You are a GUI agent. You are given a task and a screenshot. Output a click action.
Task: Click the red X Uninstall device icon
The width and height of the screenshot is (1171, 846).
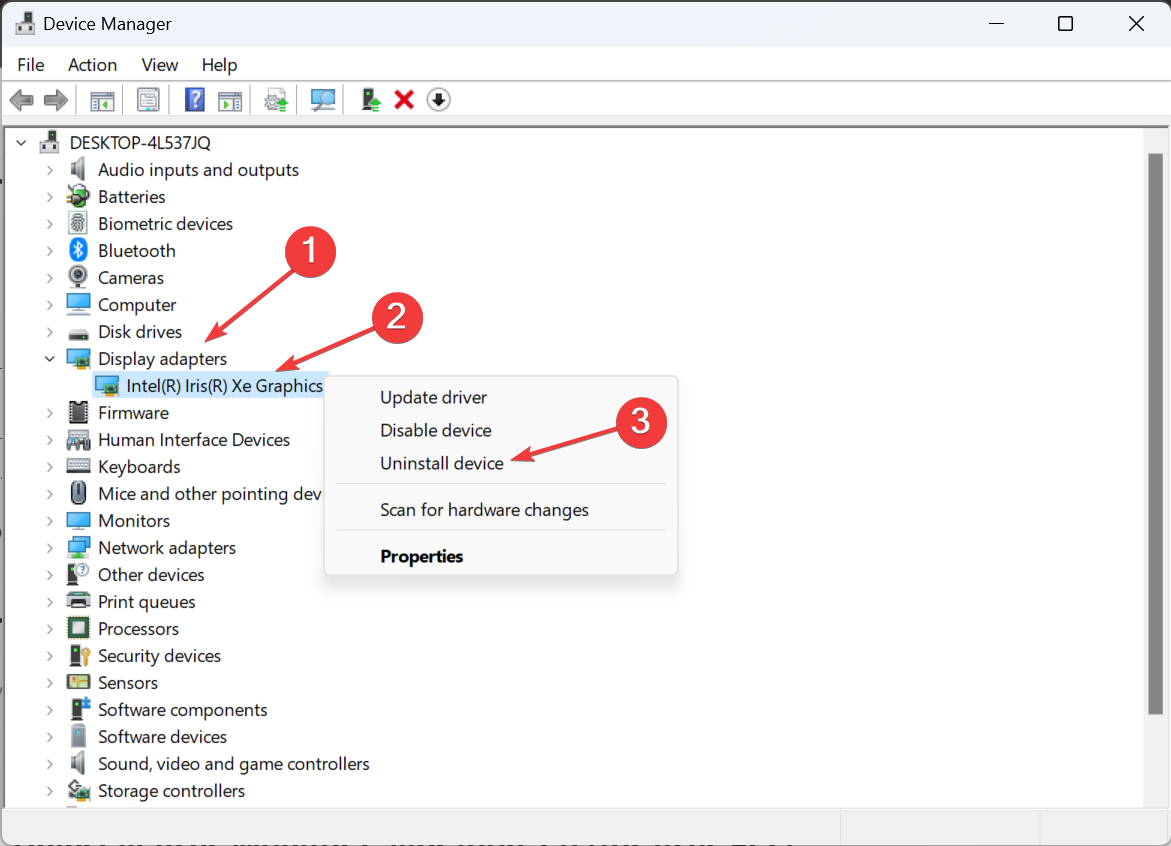point(404,99)
